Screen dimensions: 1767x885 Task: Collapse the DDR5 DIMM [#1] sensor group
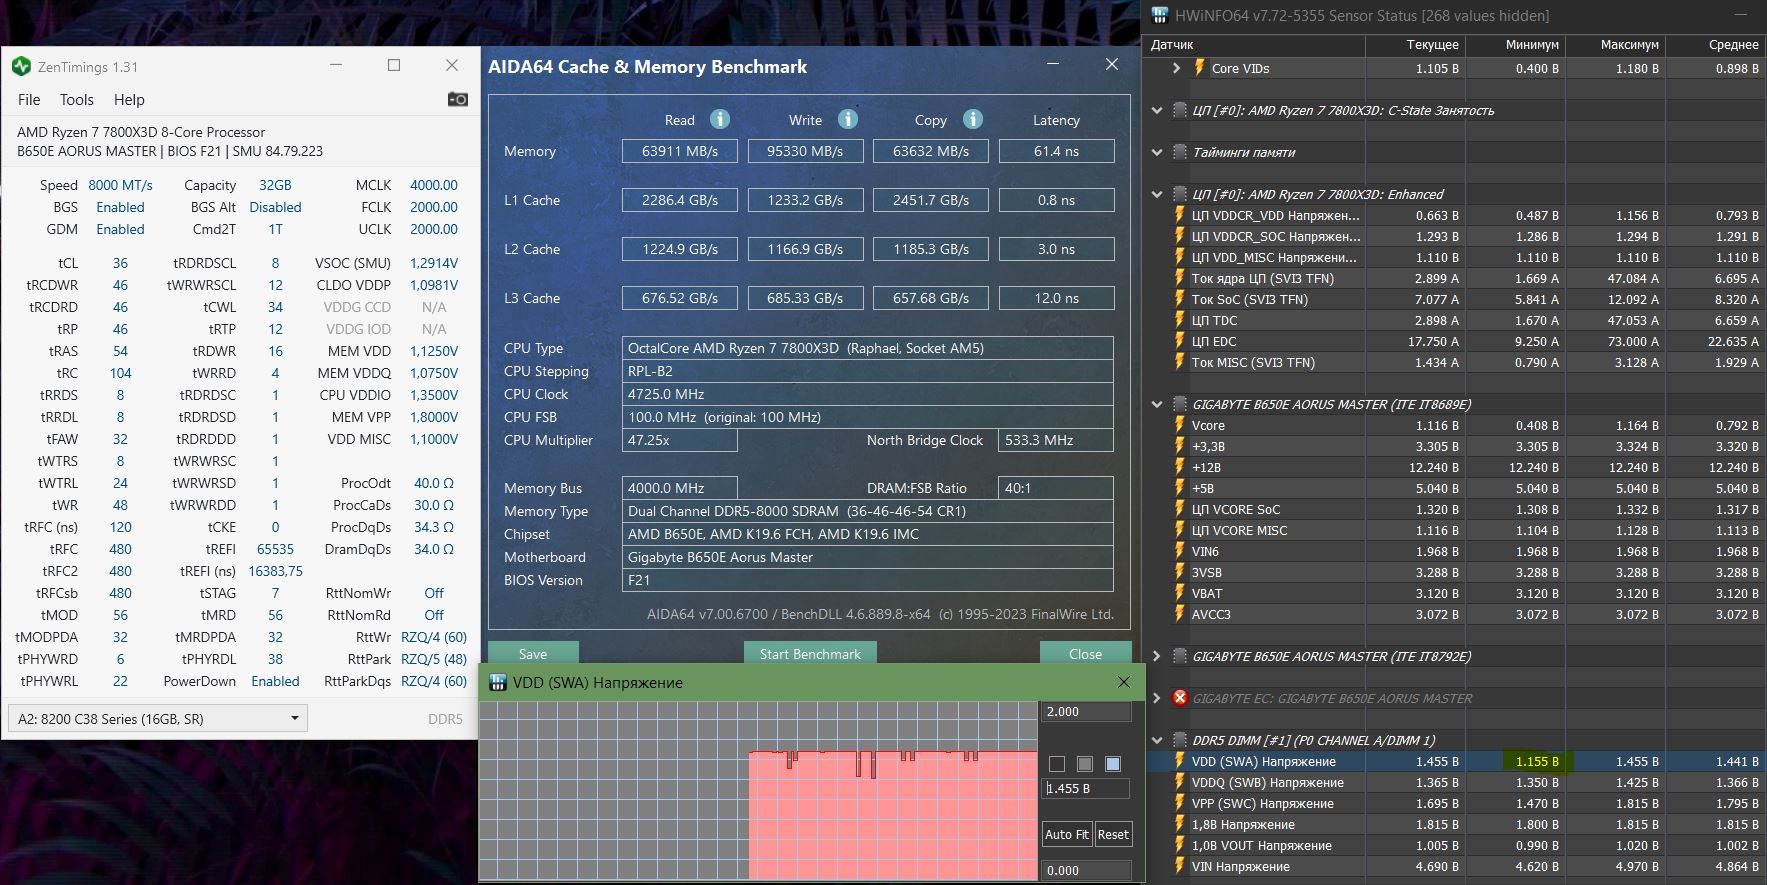click(1157, 740)
